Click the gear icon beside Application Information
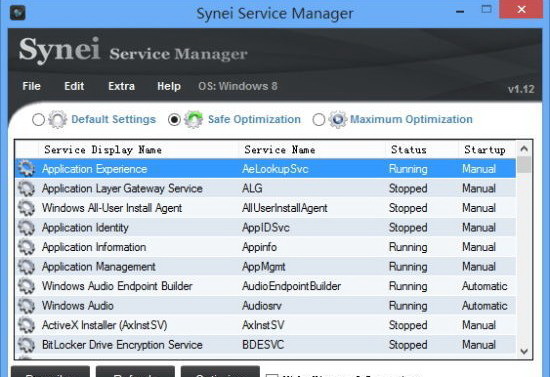The height and width of the screenshot is (377, 550). pos(27,247)
